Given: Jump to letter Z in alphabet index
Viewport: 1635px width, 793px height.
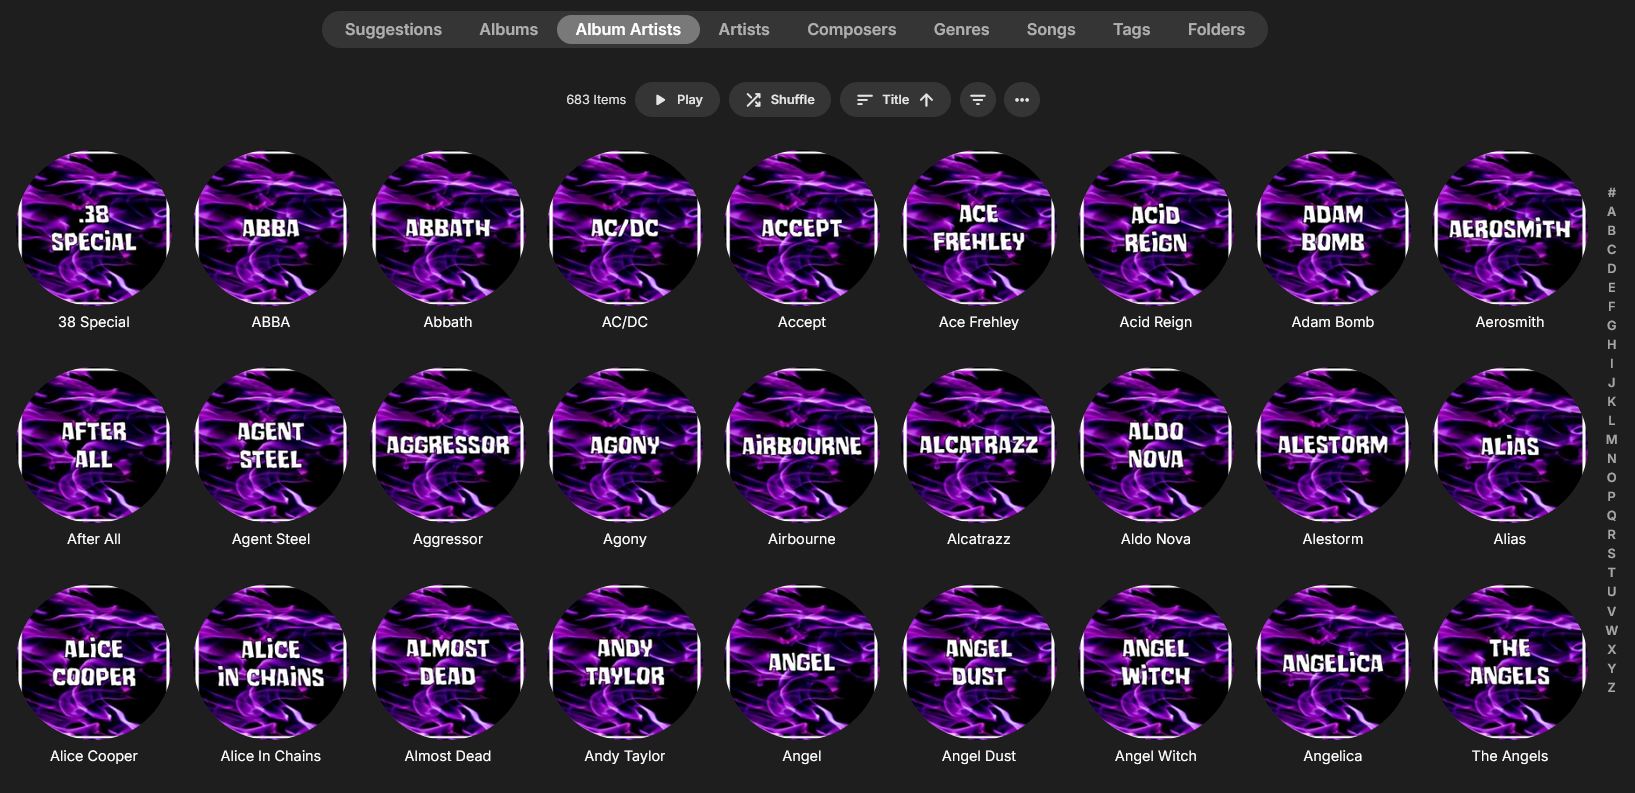Looking at the screenshot, I should 1611,688.
